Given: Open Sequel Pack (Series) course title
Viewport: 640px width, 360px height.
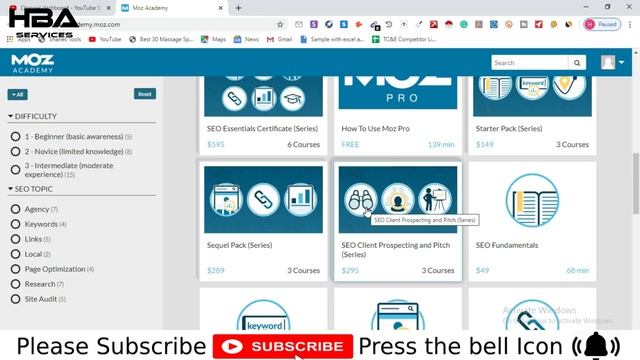Looking at the screenshot, I should click(x=240, y=245).
